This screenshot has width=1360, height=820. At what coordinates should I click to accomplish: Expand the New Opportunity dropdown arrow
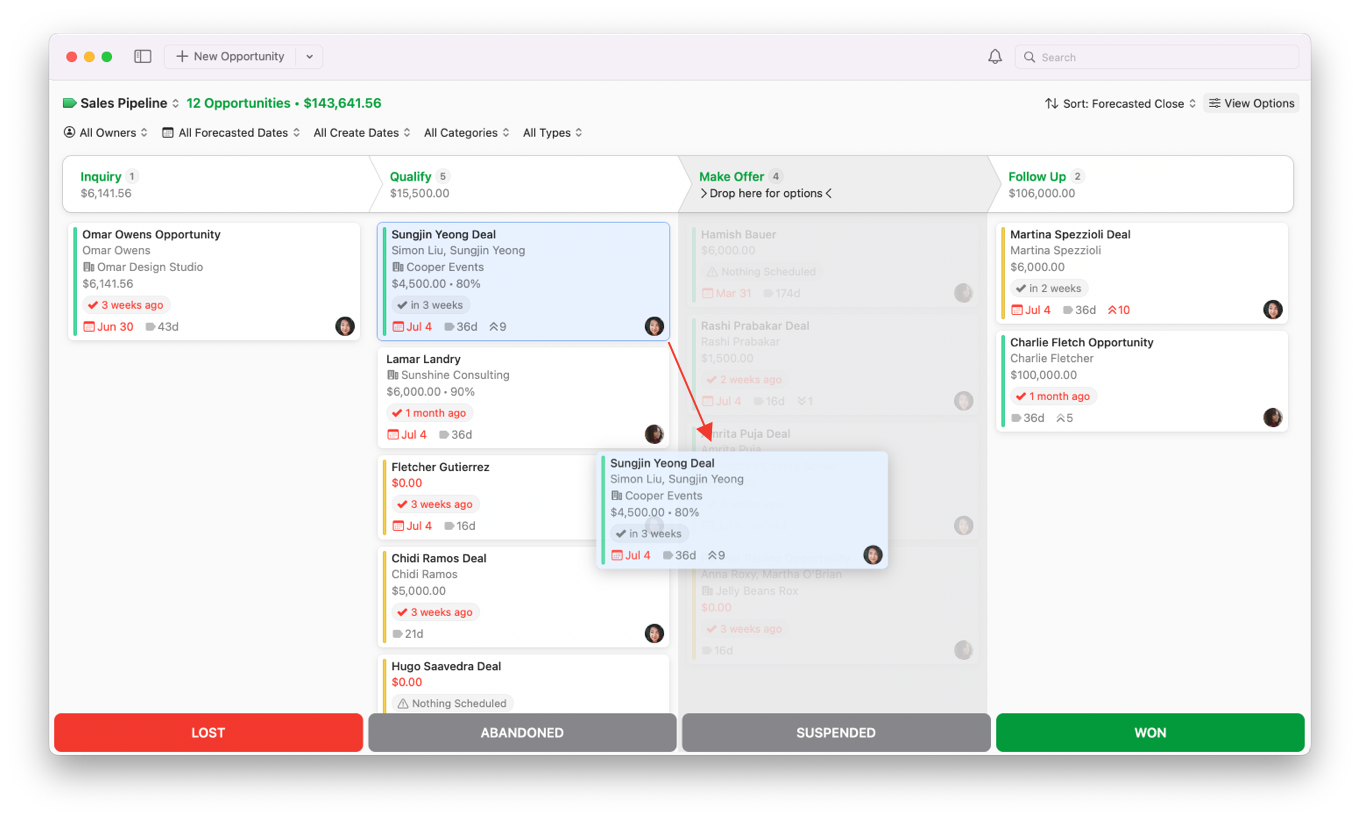pyautogui.click(x=310, y=57)
